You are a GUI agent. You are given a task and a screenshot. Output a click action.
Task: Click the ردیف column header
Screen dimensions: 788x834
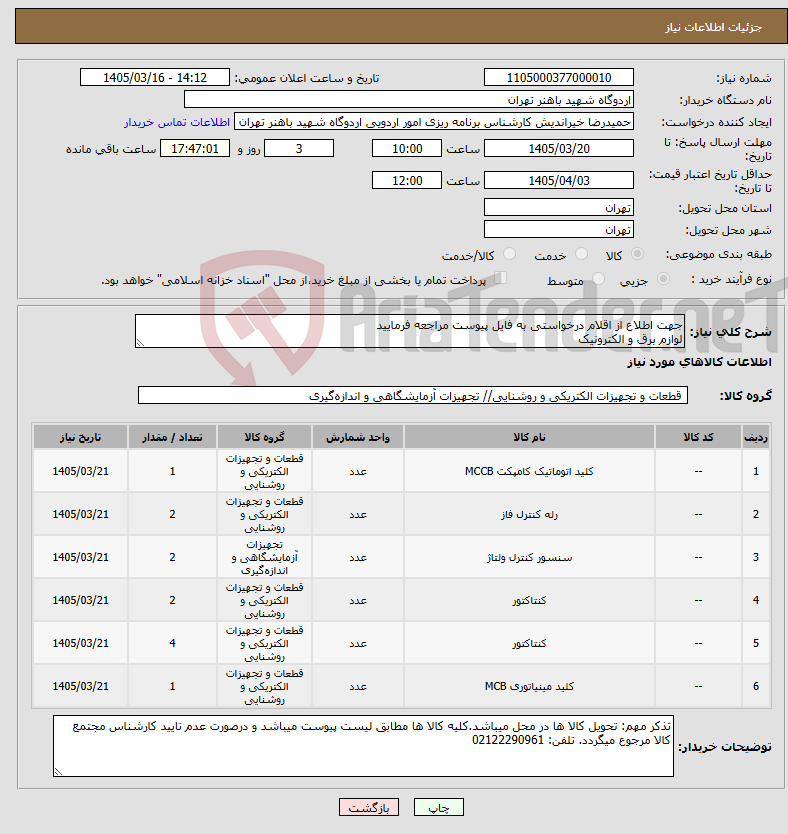(x=756, y=437)
